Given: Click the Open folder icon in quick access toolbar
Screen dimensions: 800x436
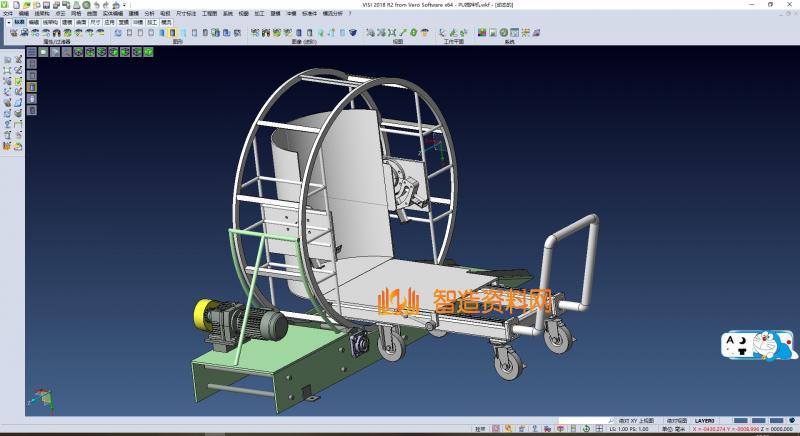Looking at the screenshot, I should click(26, 4).
